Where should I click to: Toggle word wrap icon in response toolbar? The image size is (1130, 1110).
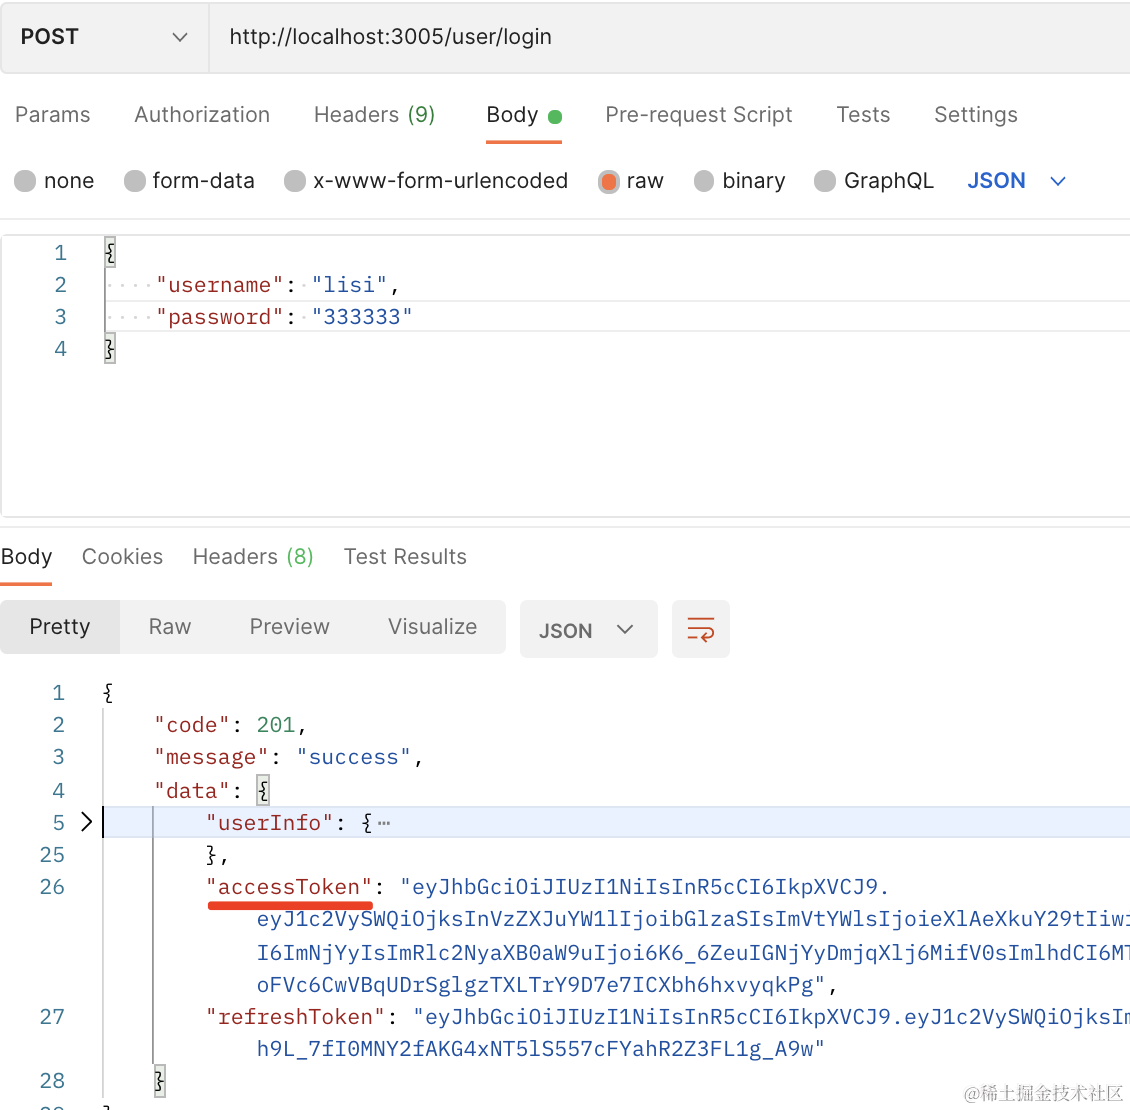coord(700,629)
